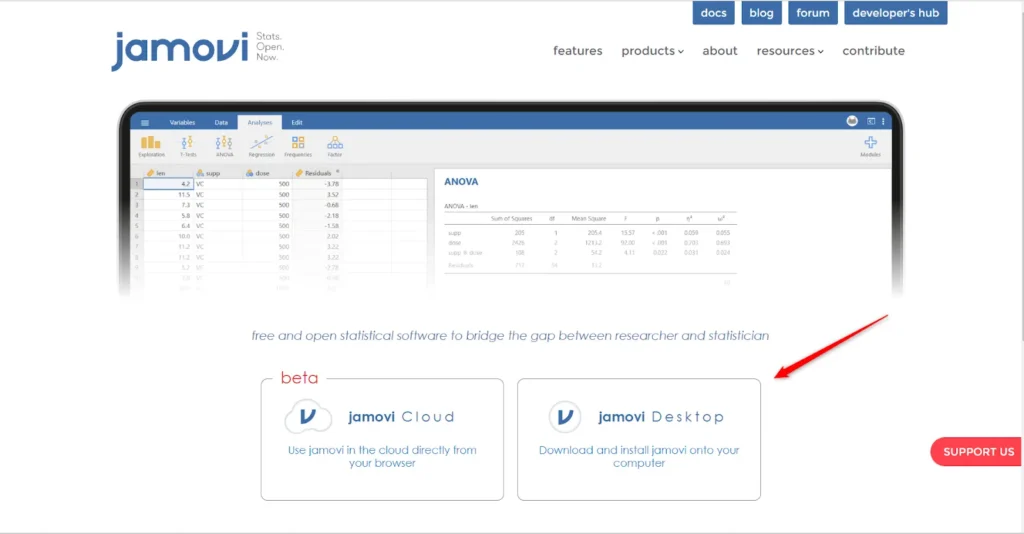Click the vertical three-dot menu in preview

[x=883, y=121]
